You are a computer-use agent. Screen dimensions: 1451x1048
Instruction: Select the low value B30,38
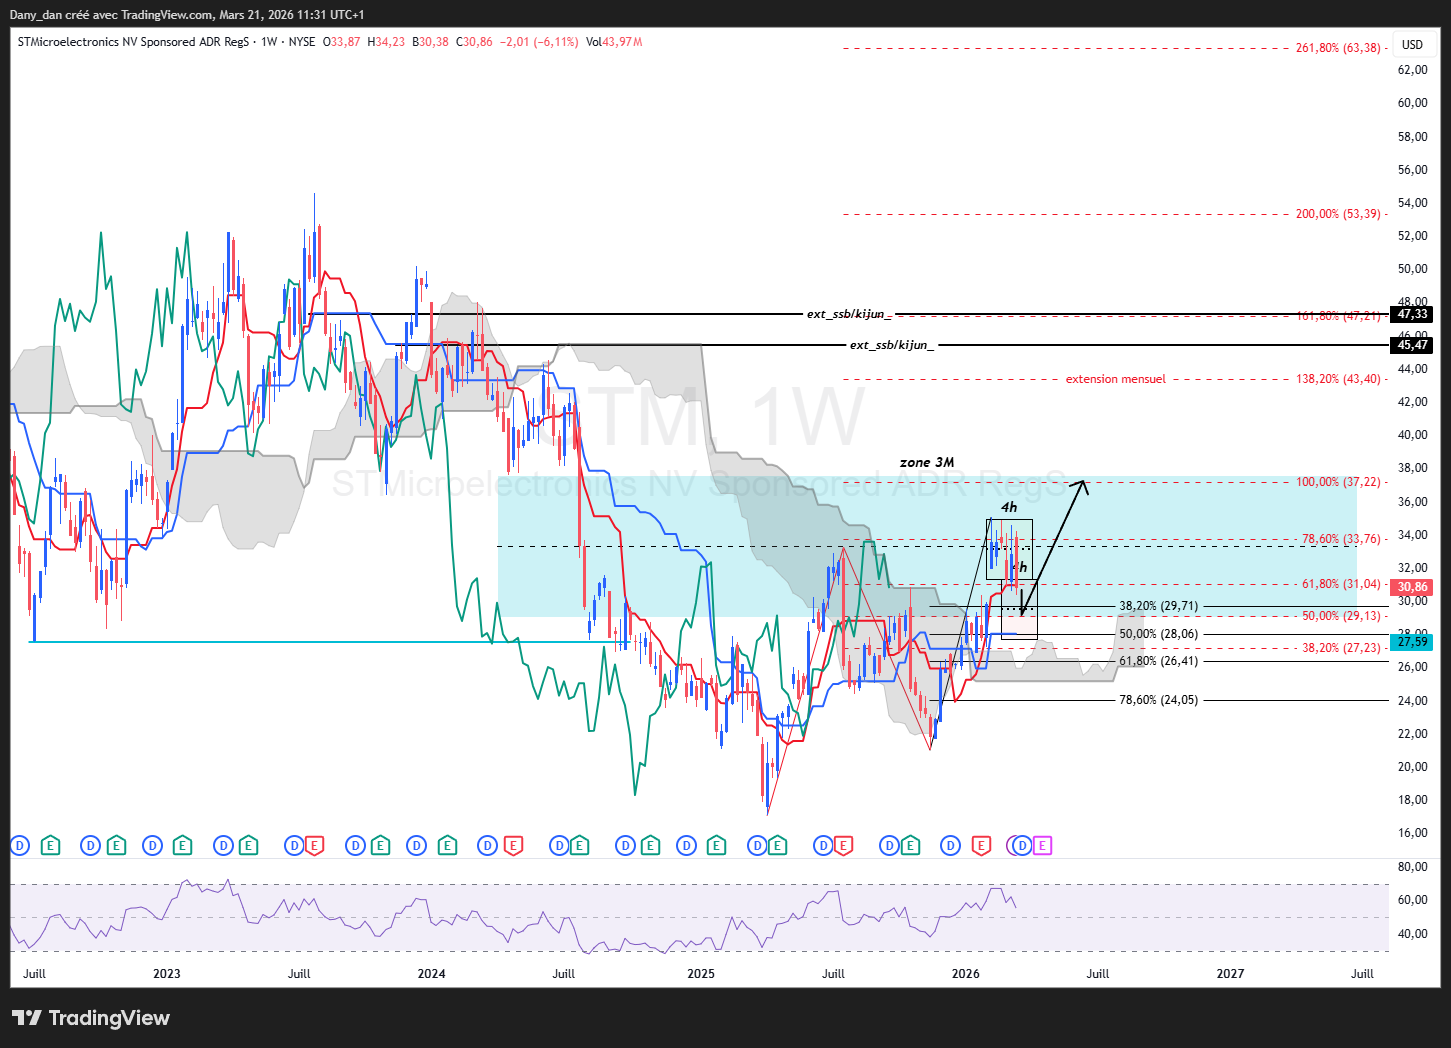point(430,42)
